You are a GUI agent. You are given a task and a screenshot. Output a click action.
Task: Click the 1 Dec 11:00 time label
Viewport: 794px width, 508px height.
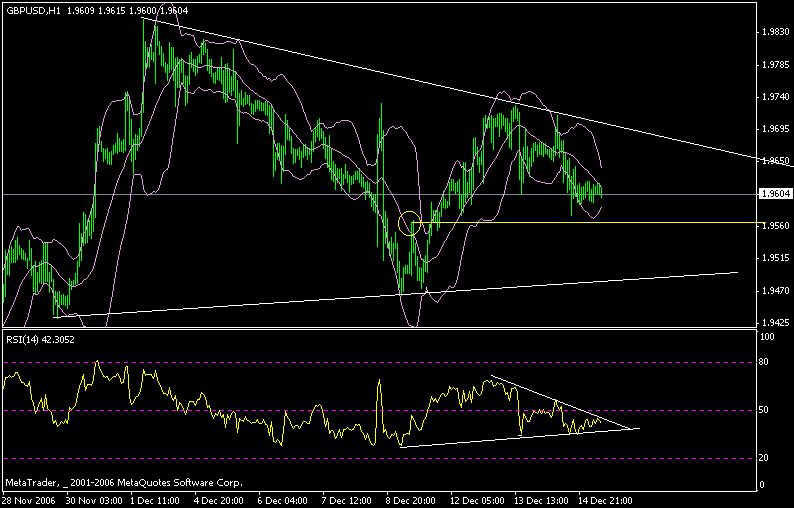(155, 501)
